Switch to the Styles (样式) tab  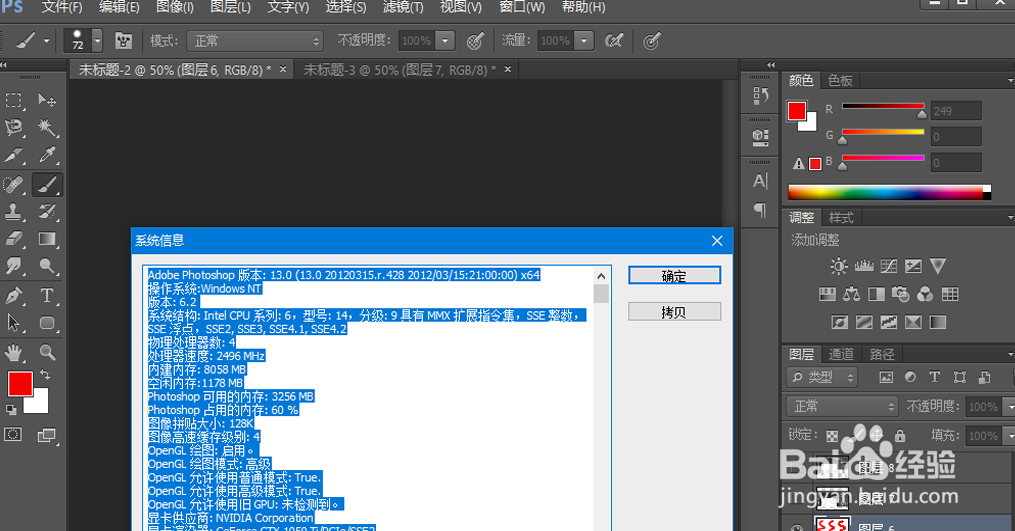pos(841,218)
